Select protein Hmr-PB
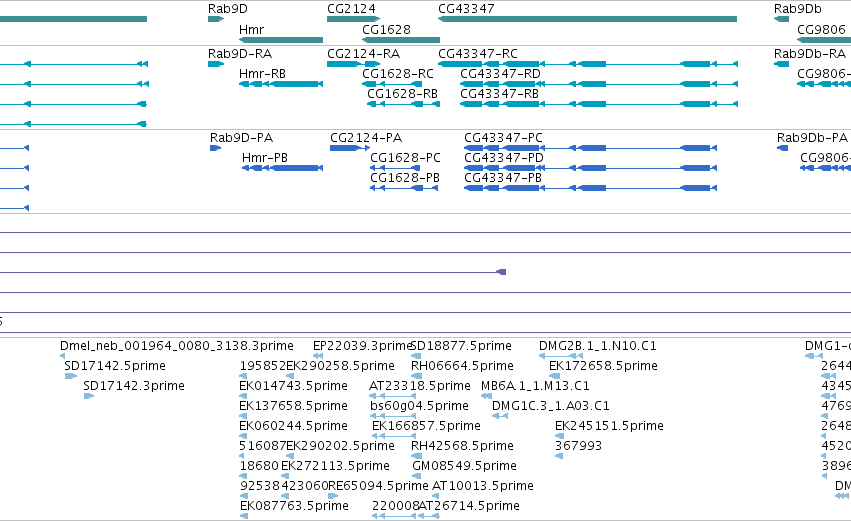Image resolution: width=851 pixels, height=521 pixels. 282,168
